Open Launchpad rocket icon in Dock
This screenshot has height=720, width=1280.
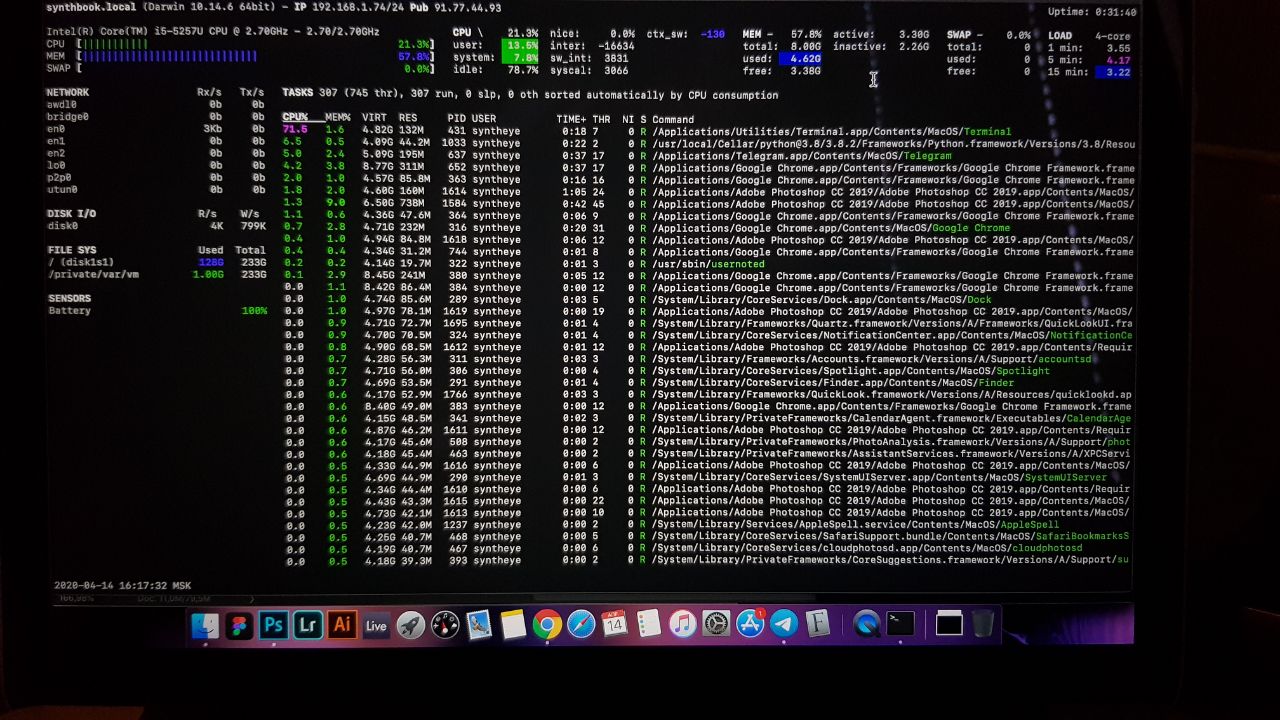[x=410, y=626]
